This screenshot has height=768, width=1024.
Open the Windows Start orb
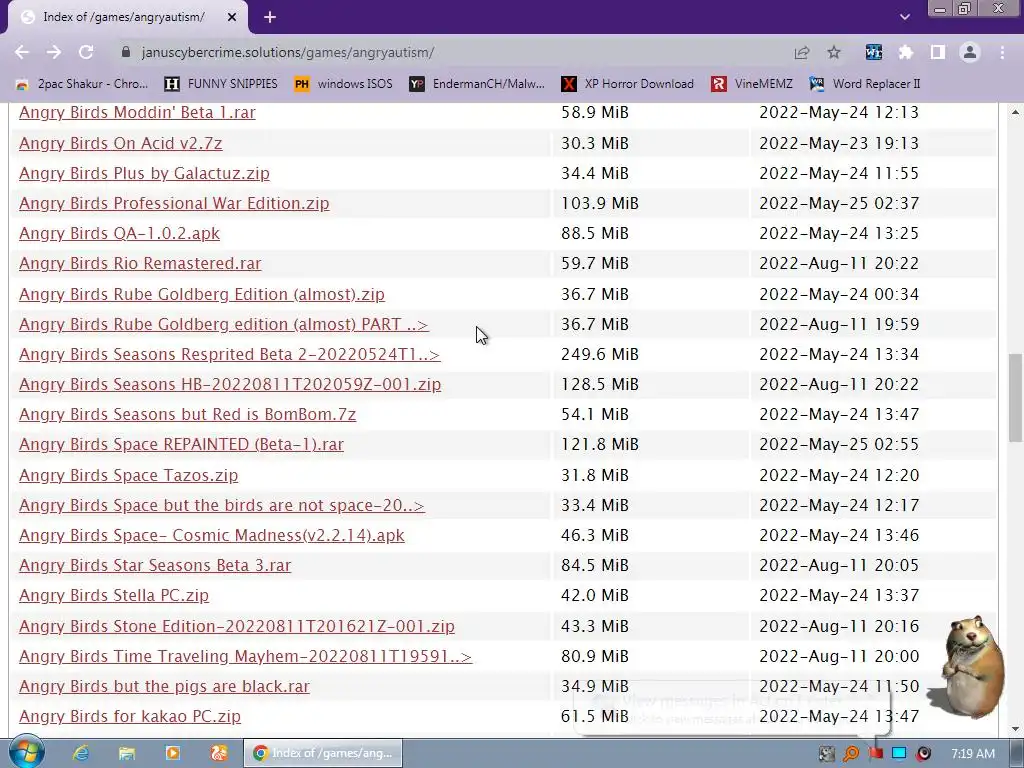tap(25, 753)
